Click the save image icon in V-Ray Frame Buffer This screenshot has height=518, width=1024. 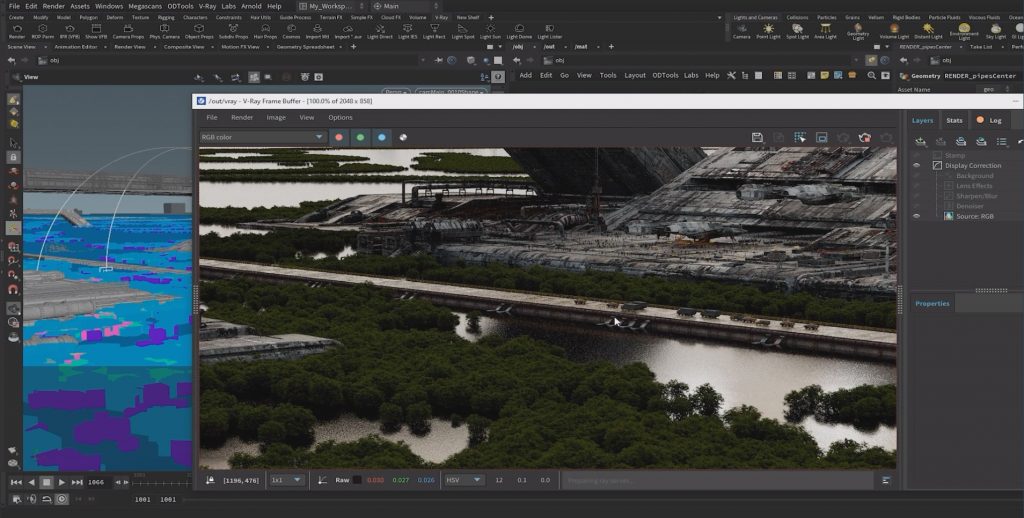pyautogui.click(x=757, y=137)
